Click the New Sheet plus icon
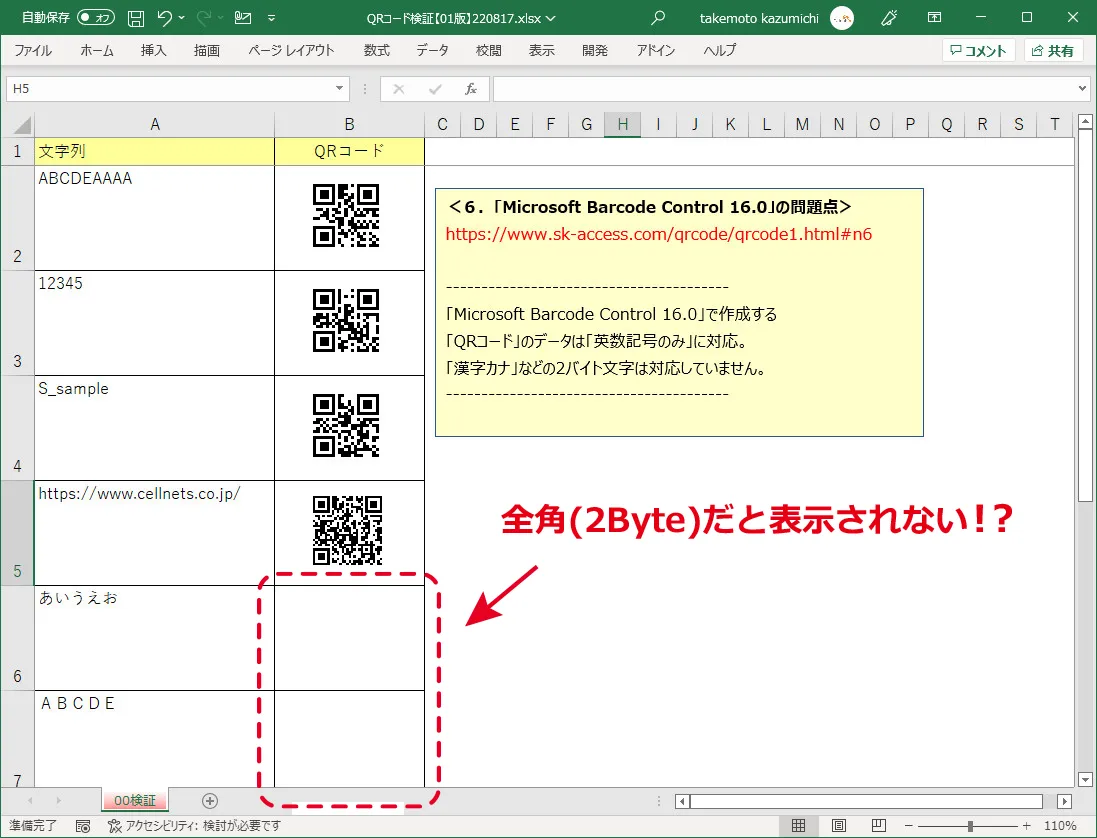The height and width of the screenshot is (838, 1097). (210, 801)
